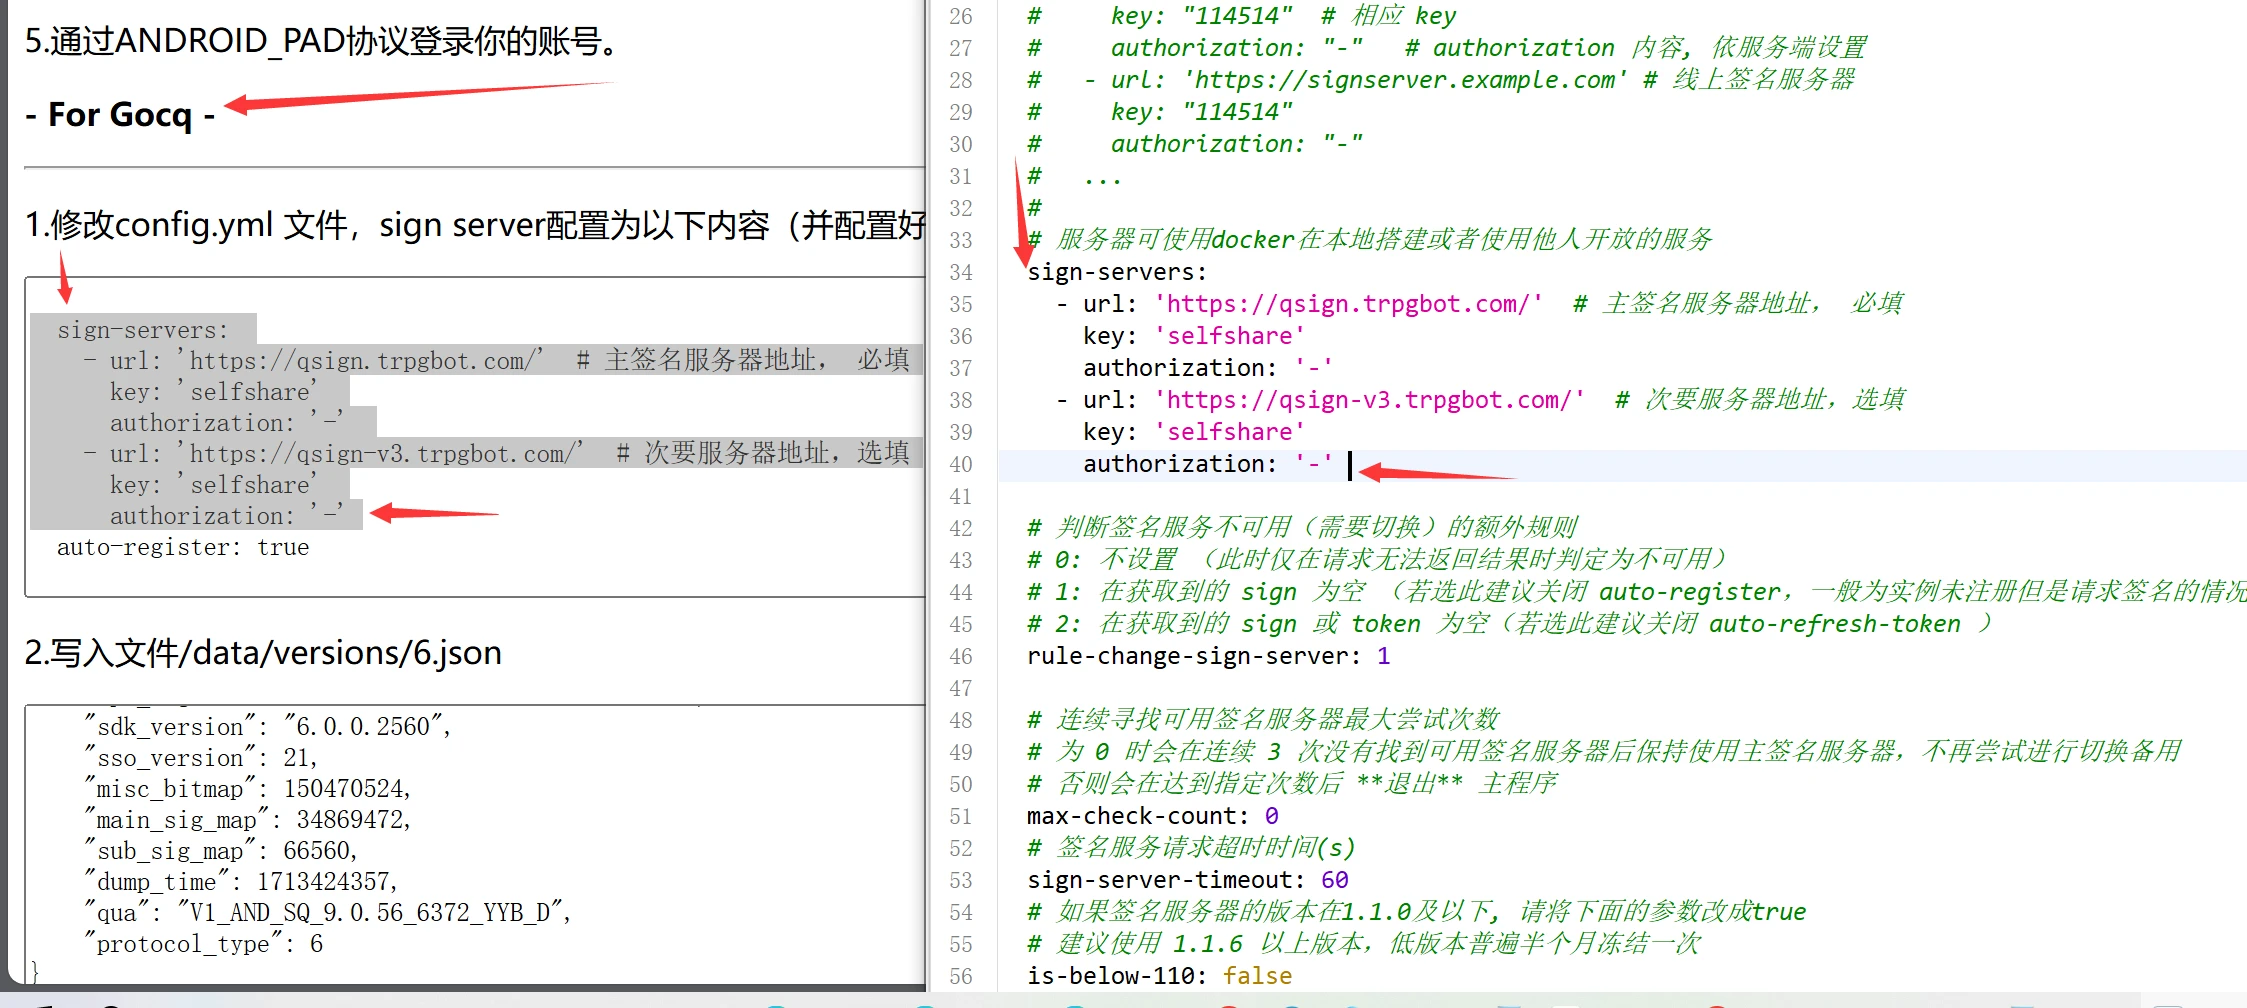Image resolution: width=2247 pixels, height=1008 pixels.
Task: Click 'sign-server-timeout: 60' in editor
Action: 1188,880
